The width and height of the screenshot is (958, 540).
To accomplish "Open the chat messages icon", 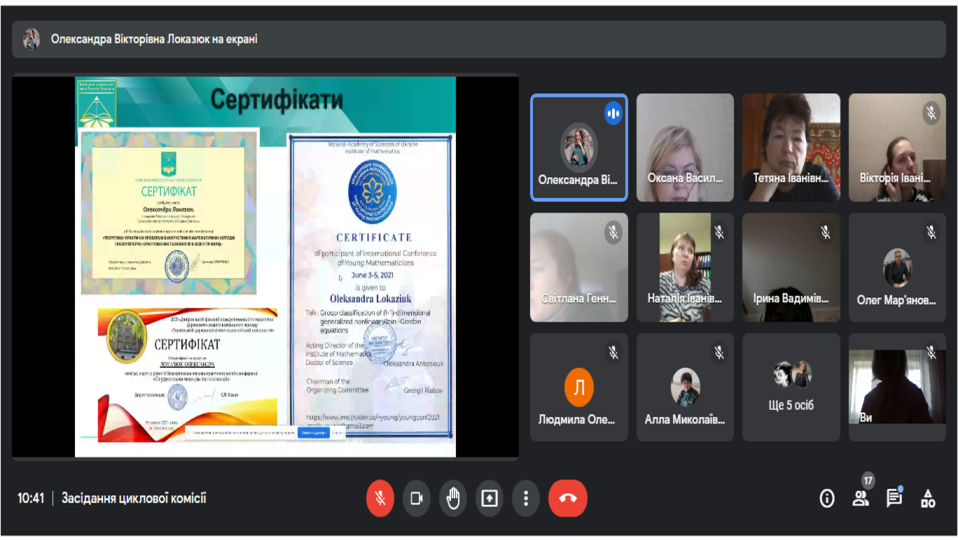I will point(894,498).
